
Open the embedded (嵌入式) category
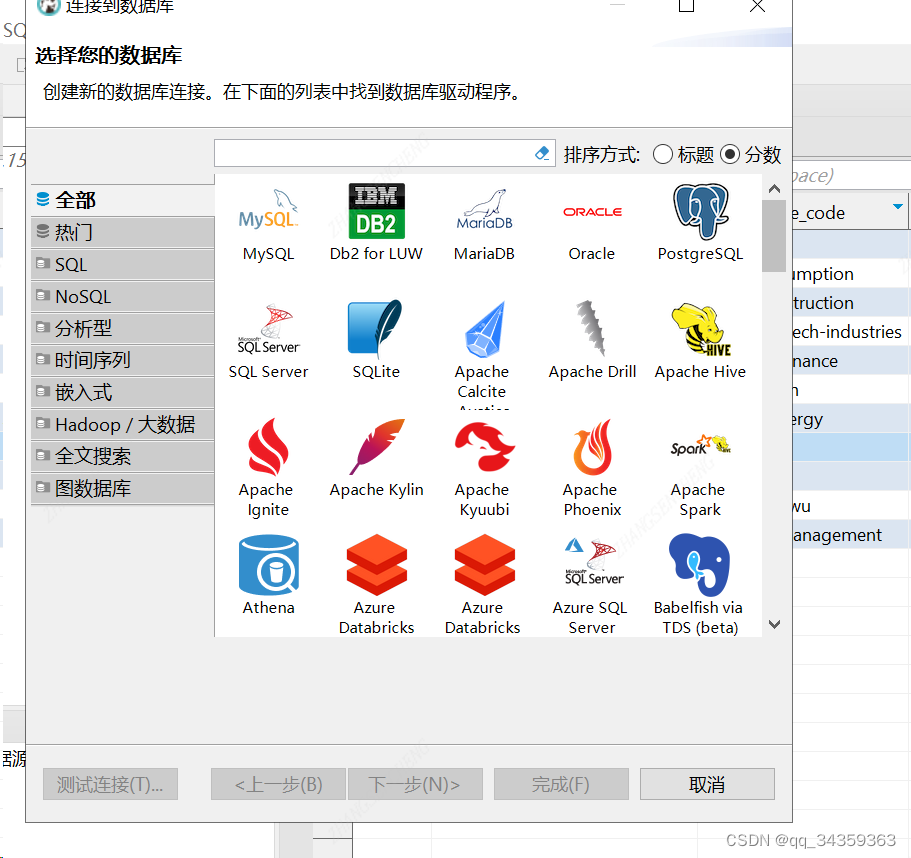pos(123,392)
